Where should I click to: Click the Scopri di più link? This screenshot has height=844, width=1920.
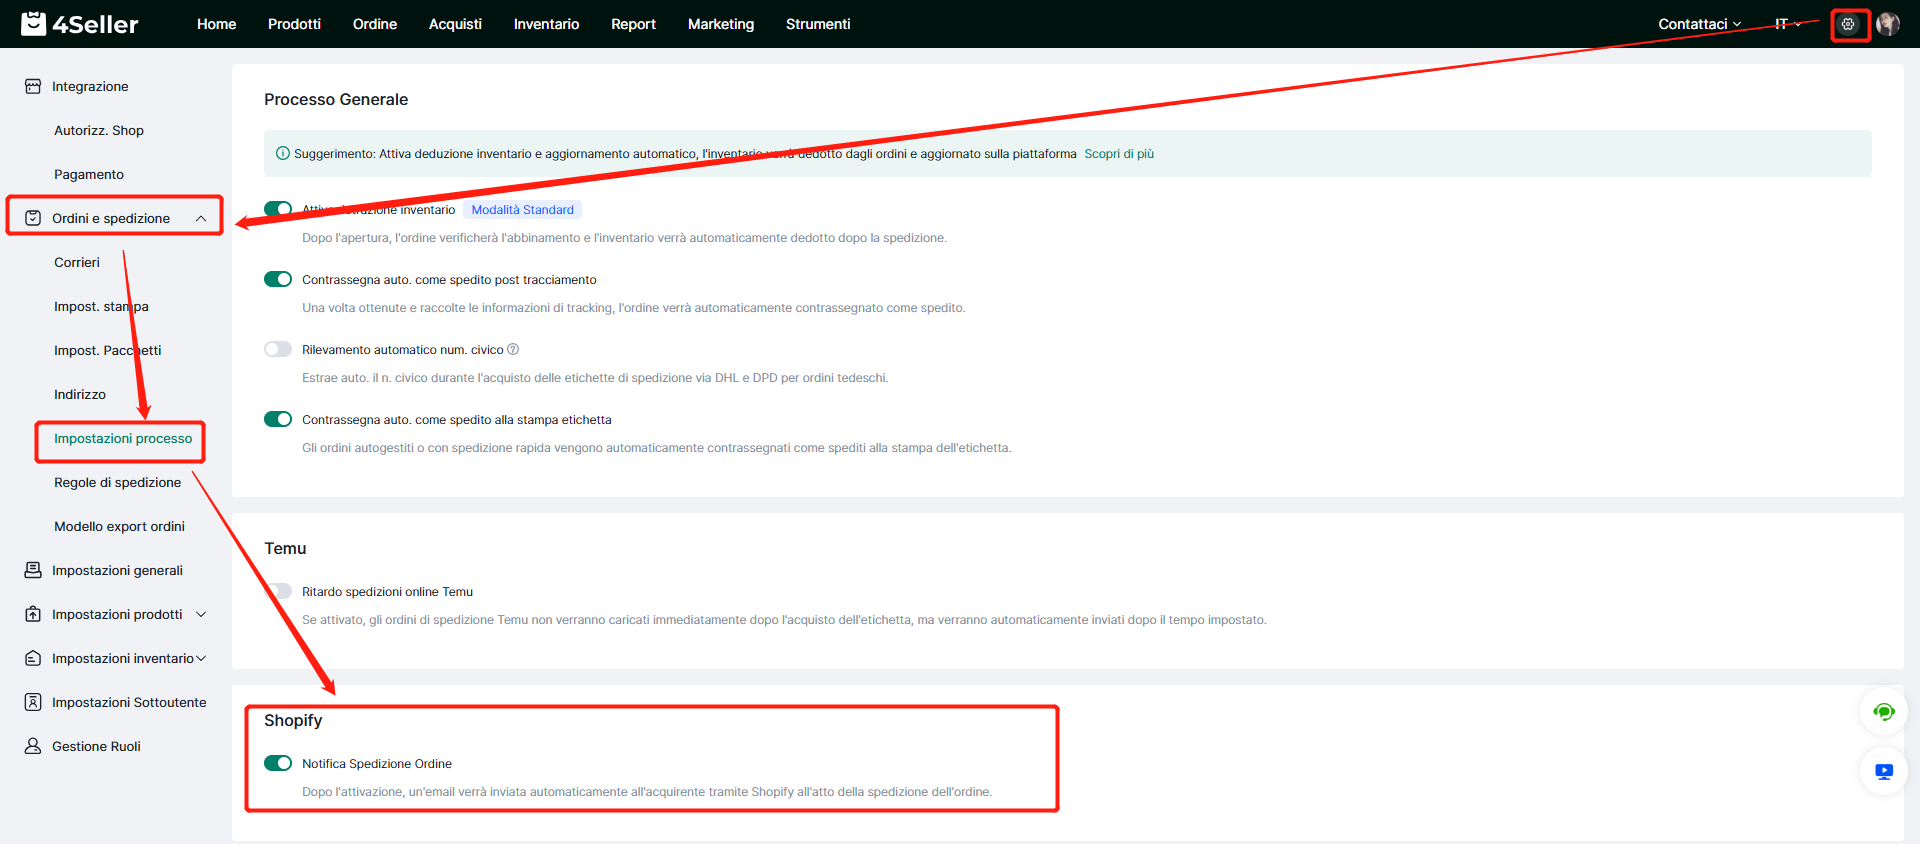(1119, 154)
